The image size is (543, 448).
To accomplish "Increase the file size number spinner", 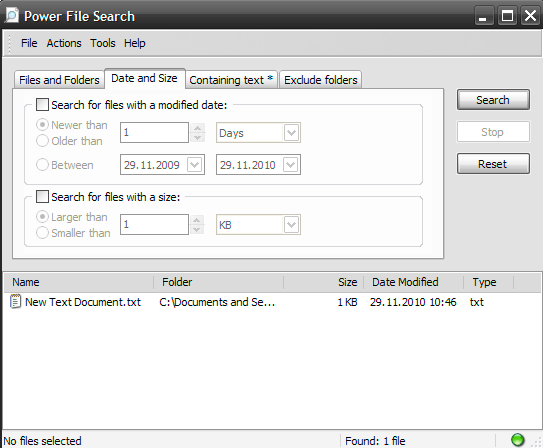I will pos(197,220).
